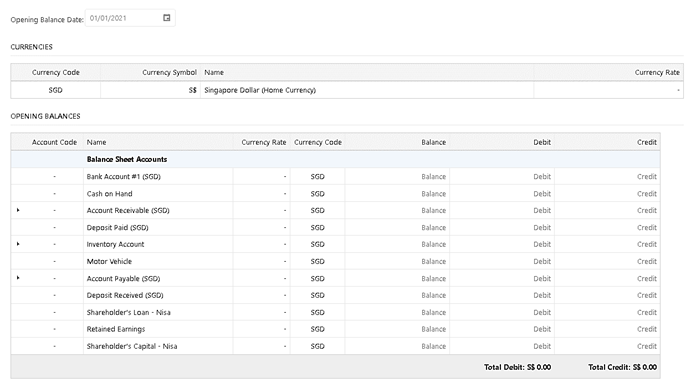Click Debit field for Shareholder's Capital - Nisa
Viewport: 696px width, 387px height.
[502, 346]
